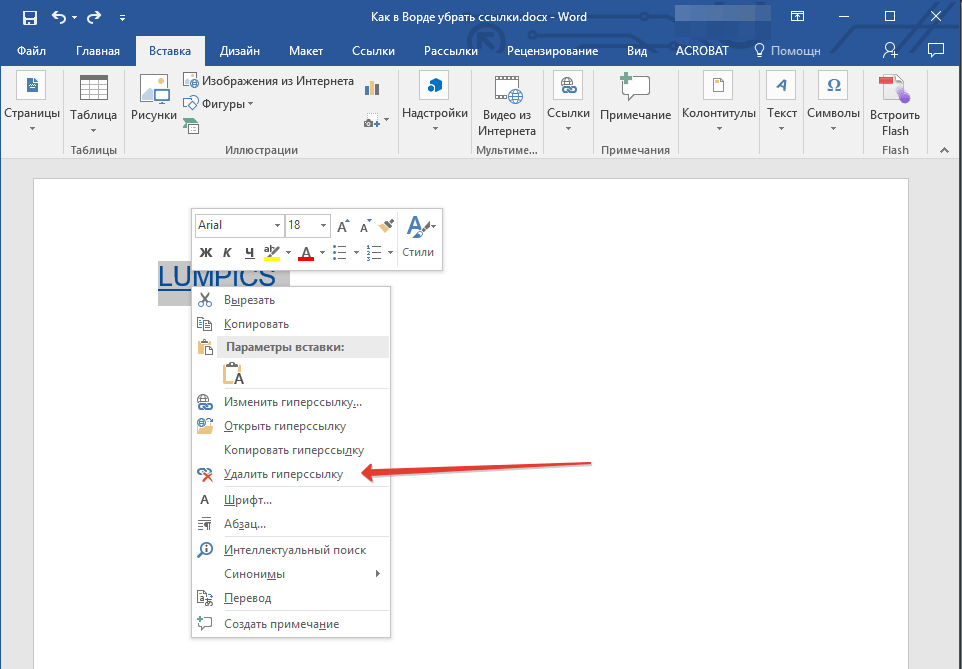Select Удалить гиперссылку in the context menu
This screenshot has width=962, height=669.
pos(283,474)
